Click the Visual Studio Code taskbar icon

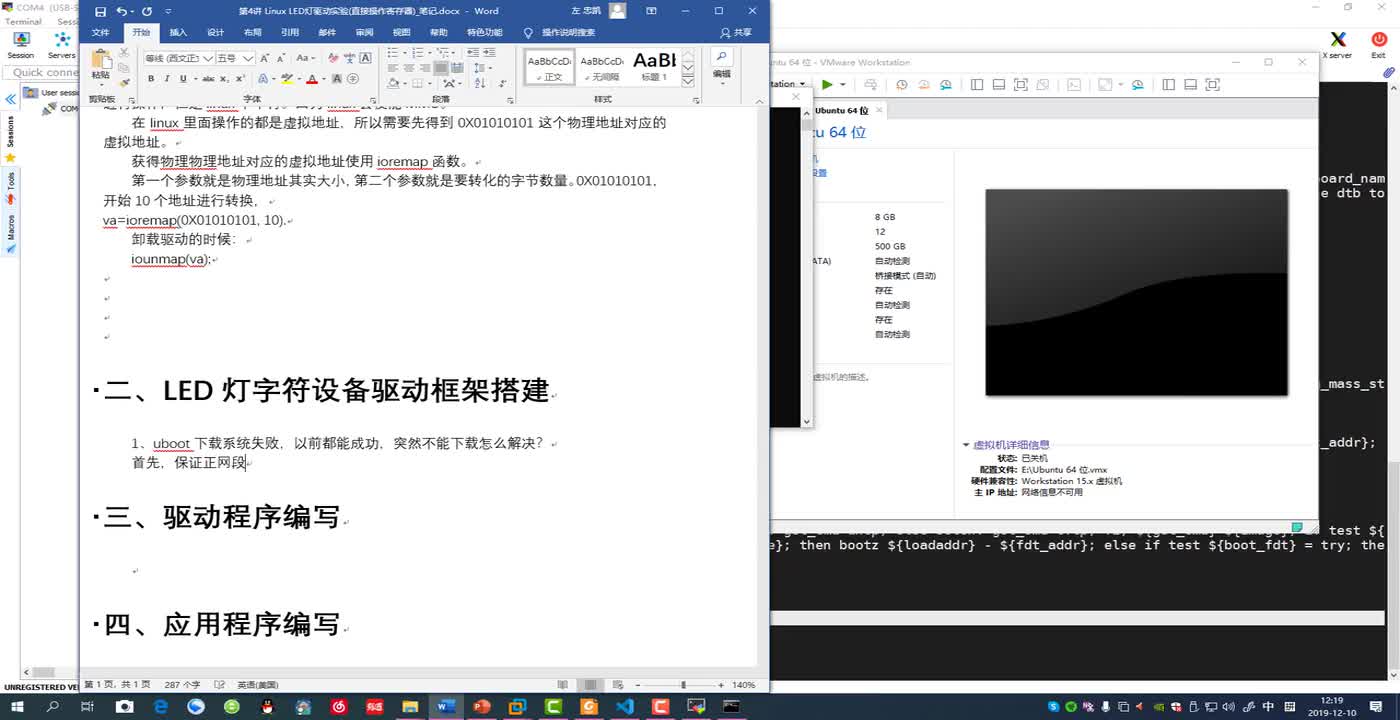click(x=625, y=706)
